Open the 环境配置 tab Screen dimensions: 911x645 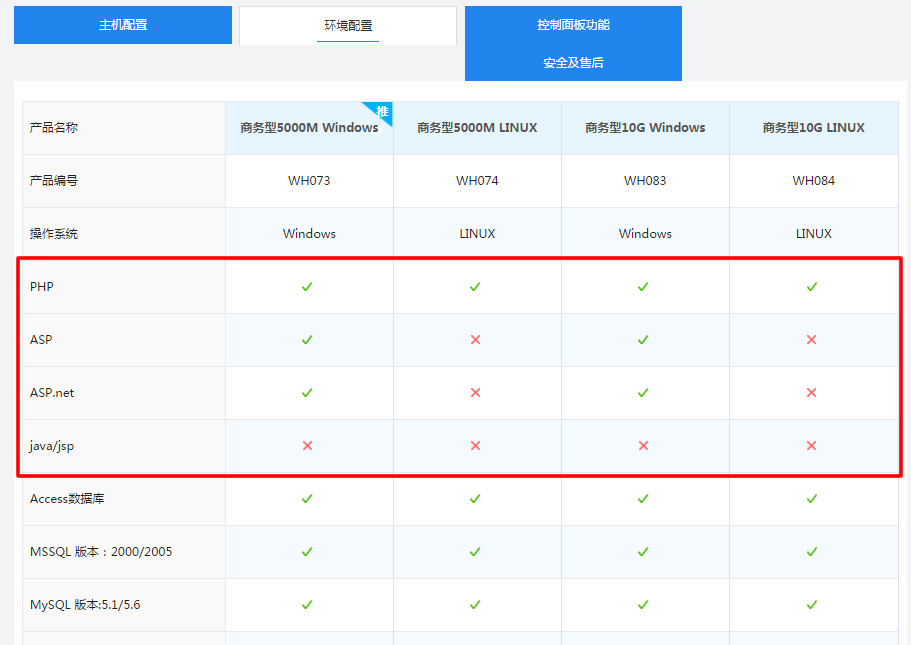pos(347,25)
